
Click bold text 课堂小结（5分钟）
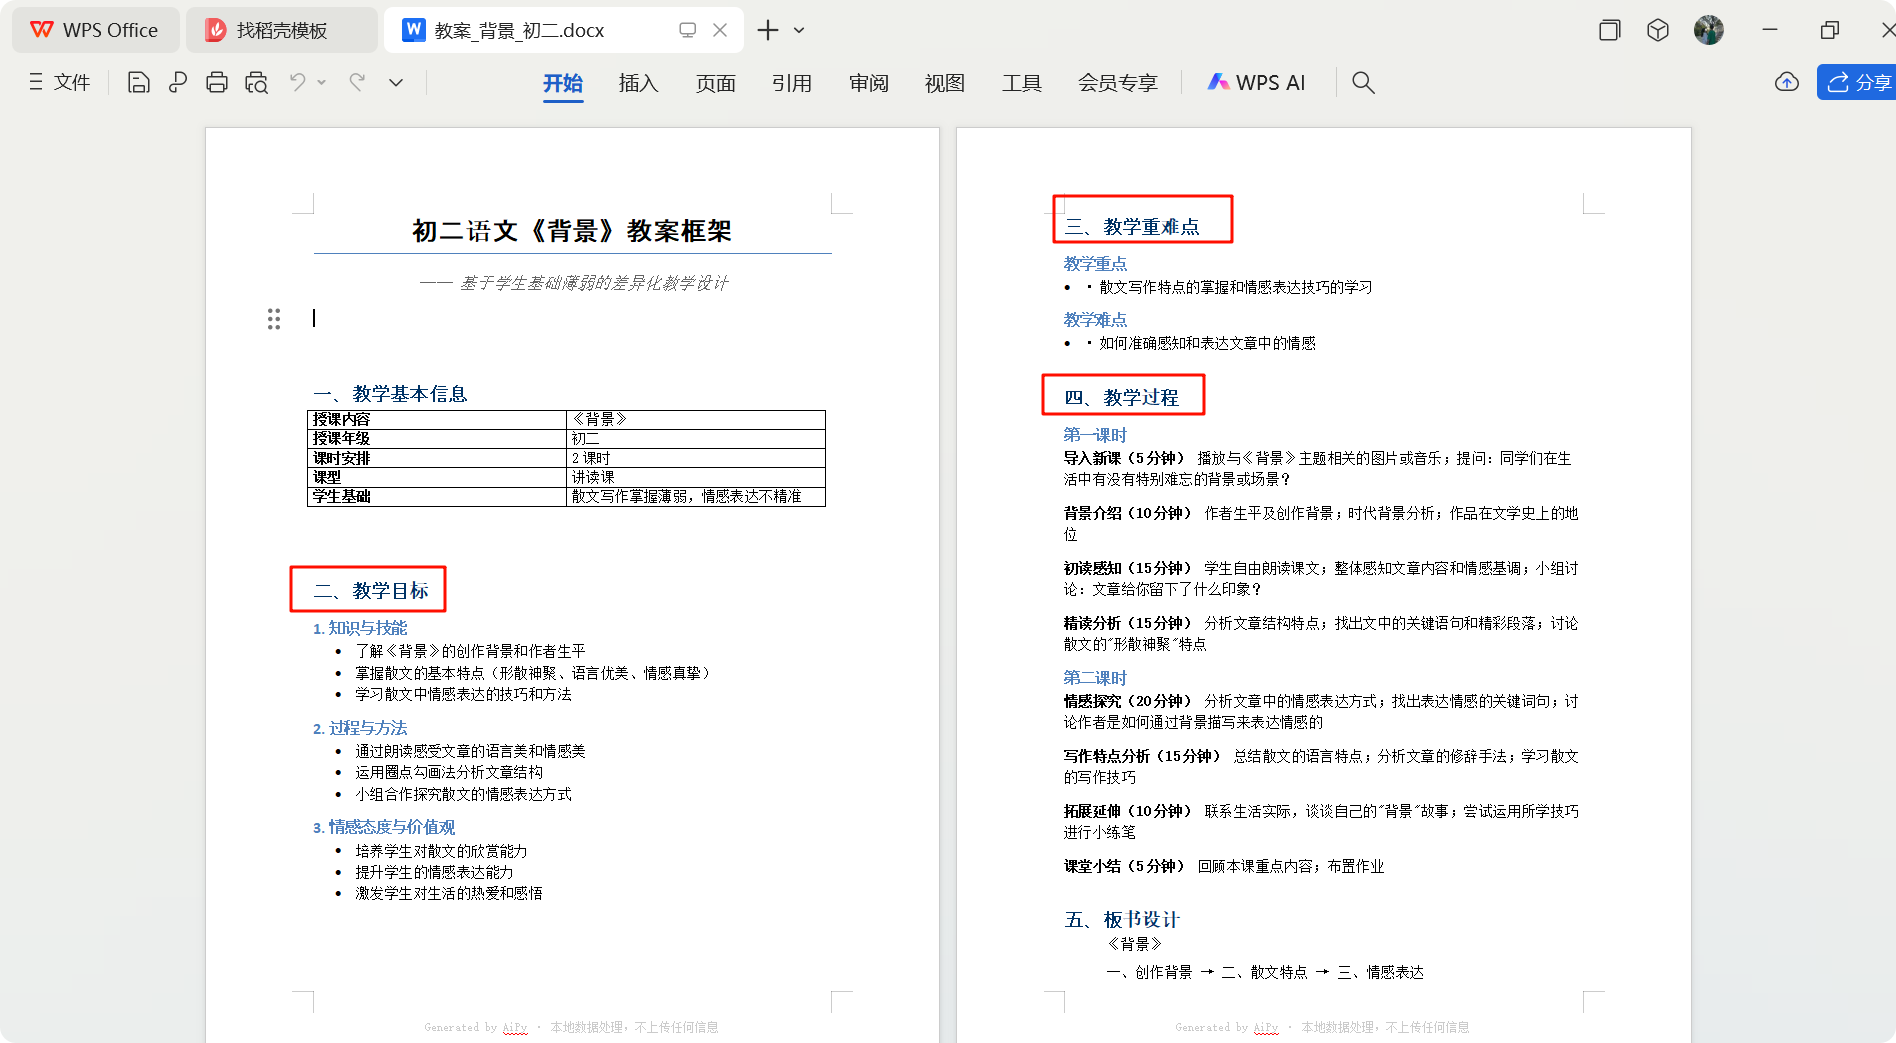(x=1124, y=866)
